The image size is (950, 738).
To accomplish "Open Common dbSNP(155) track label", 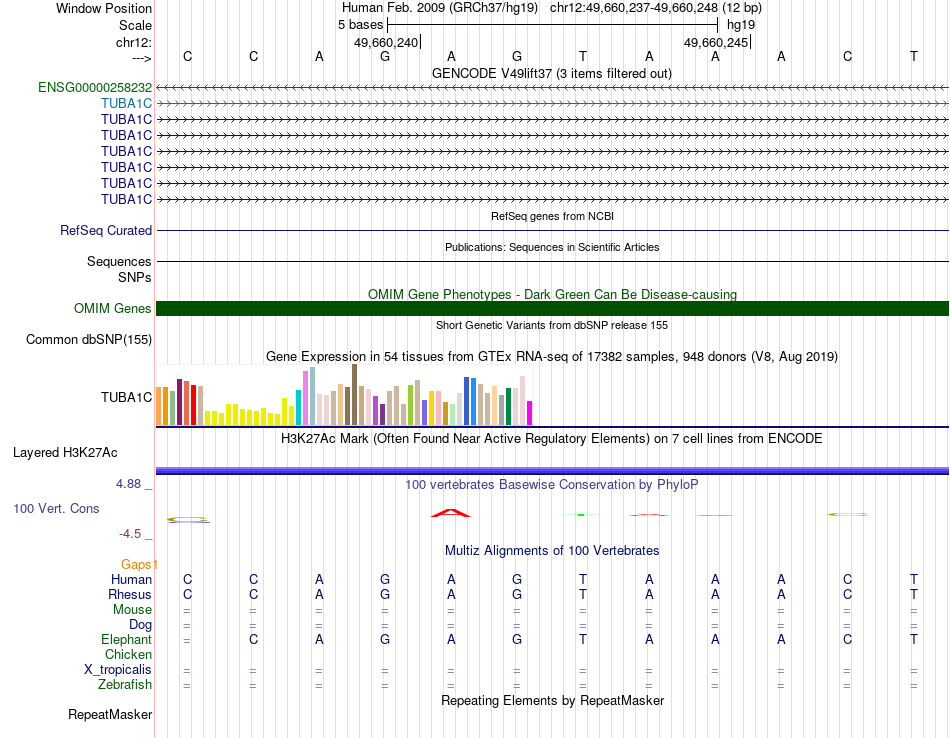I will click(89, 339).
